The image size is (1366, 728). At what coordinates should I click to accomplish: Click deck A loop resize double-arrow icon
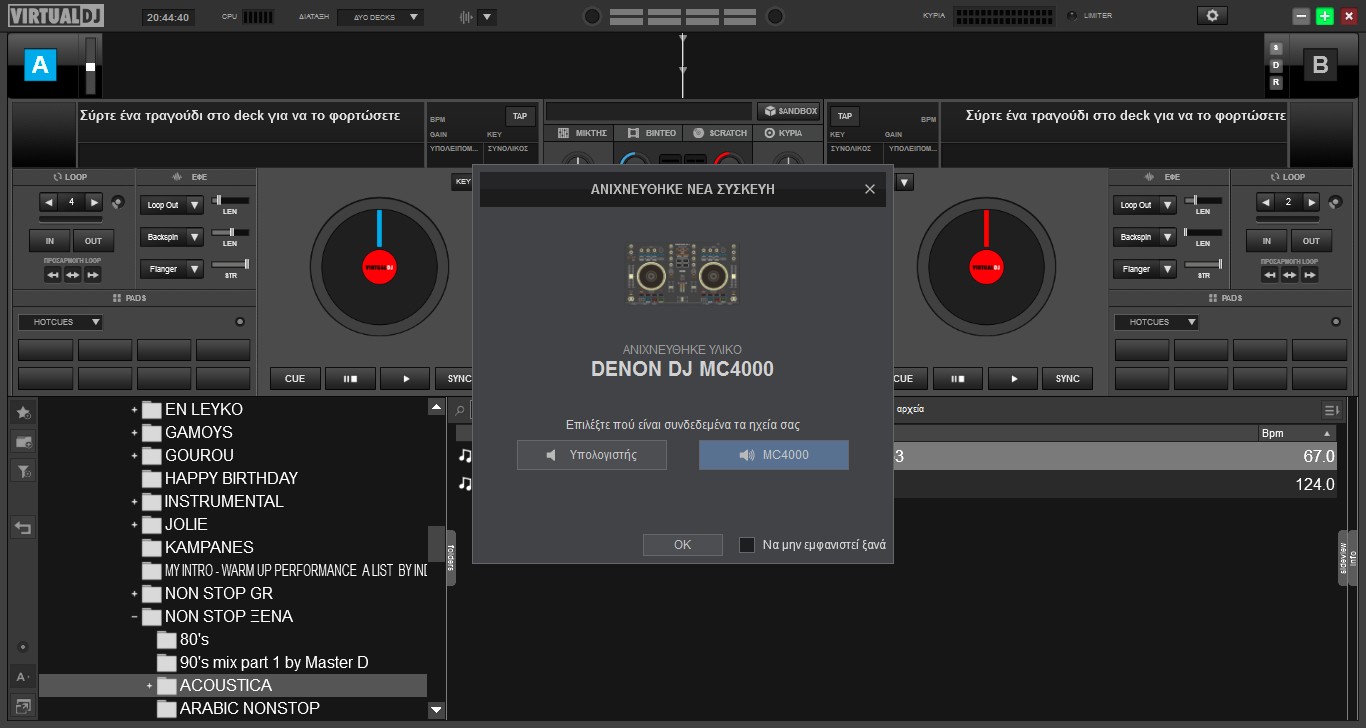[x=72, y=275]
